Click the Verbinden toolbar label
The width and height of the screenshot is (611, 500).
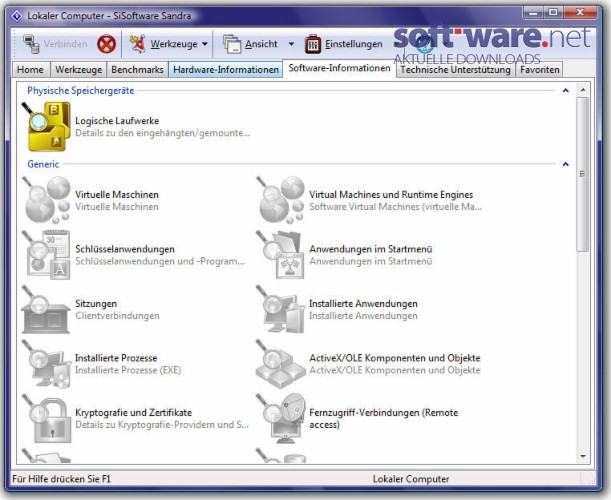(x=65, y=44)
